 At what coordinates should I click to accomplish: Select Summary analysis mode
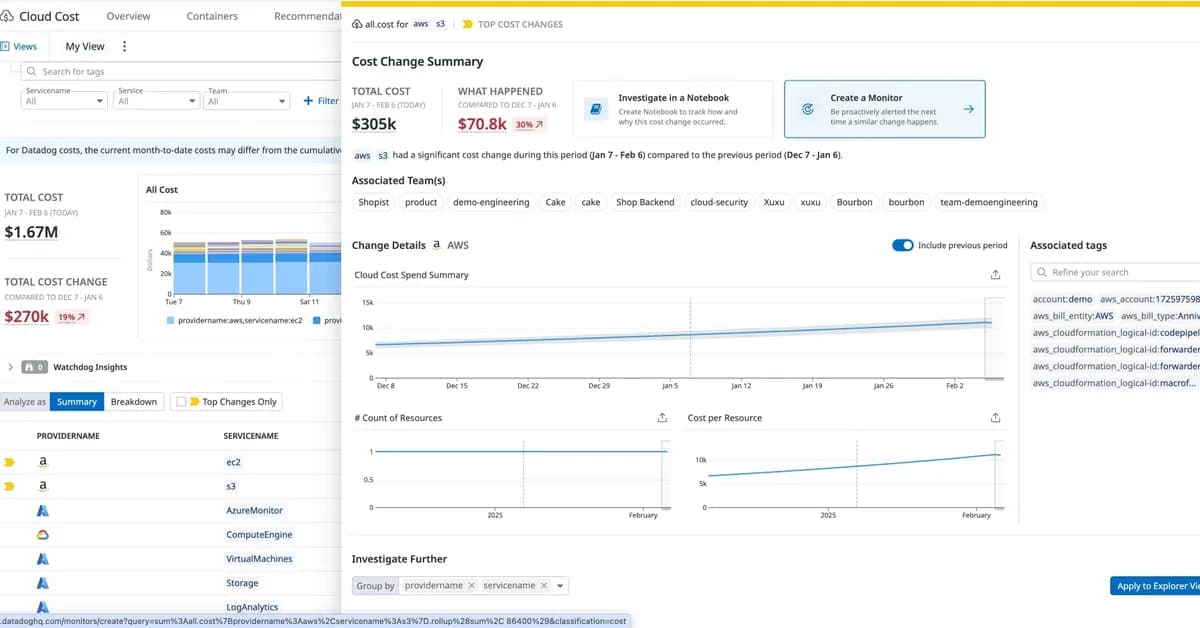coord(77,402)
